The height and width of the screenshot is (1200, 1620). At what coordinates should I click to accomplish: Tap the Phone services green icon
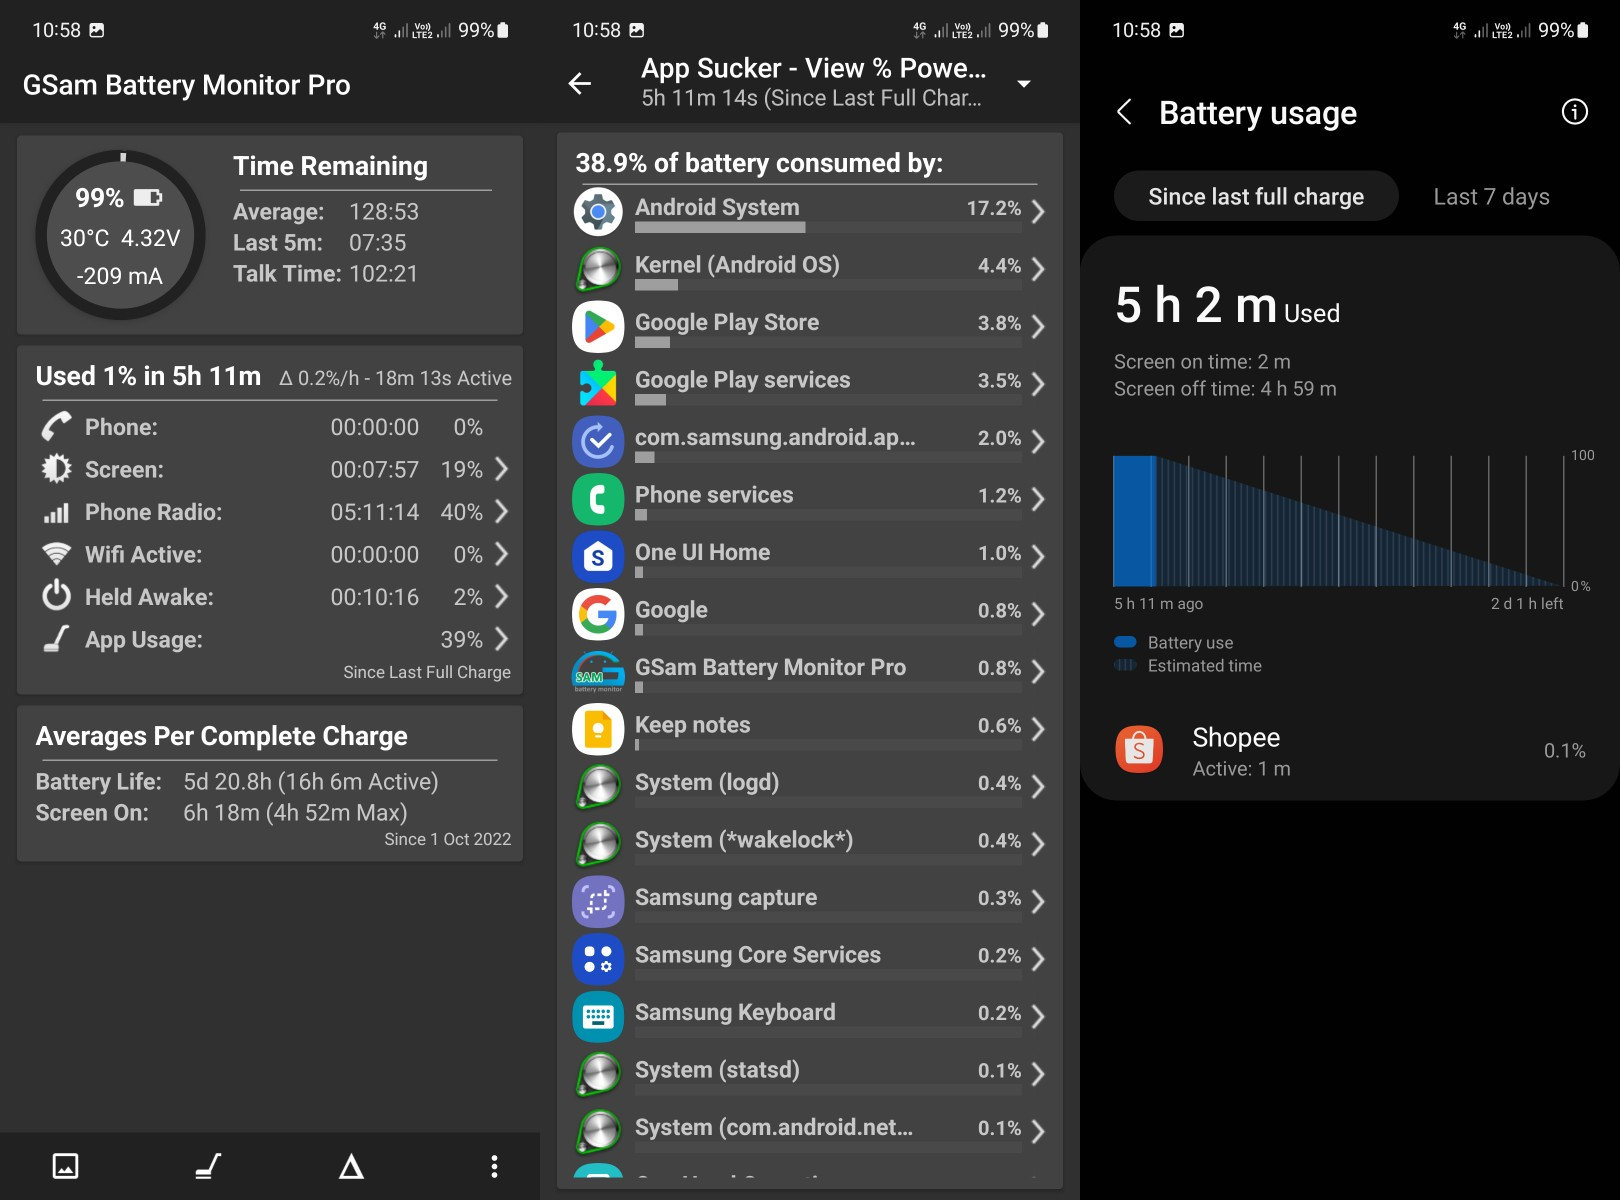click(598, 499)
